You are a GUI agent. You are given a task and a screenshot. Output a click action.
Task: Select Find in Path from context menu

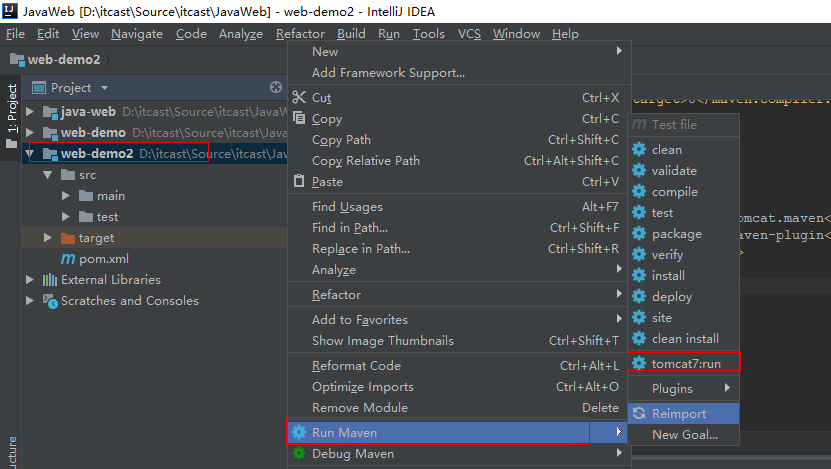click(349, 228)
